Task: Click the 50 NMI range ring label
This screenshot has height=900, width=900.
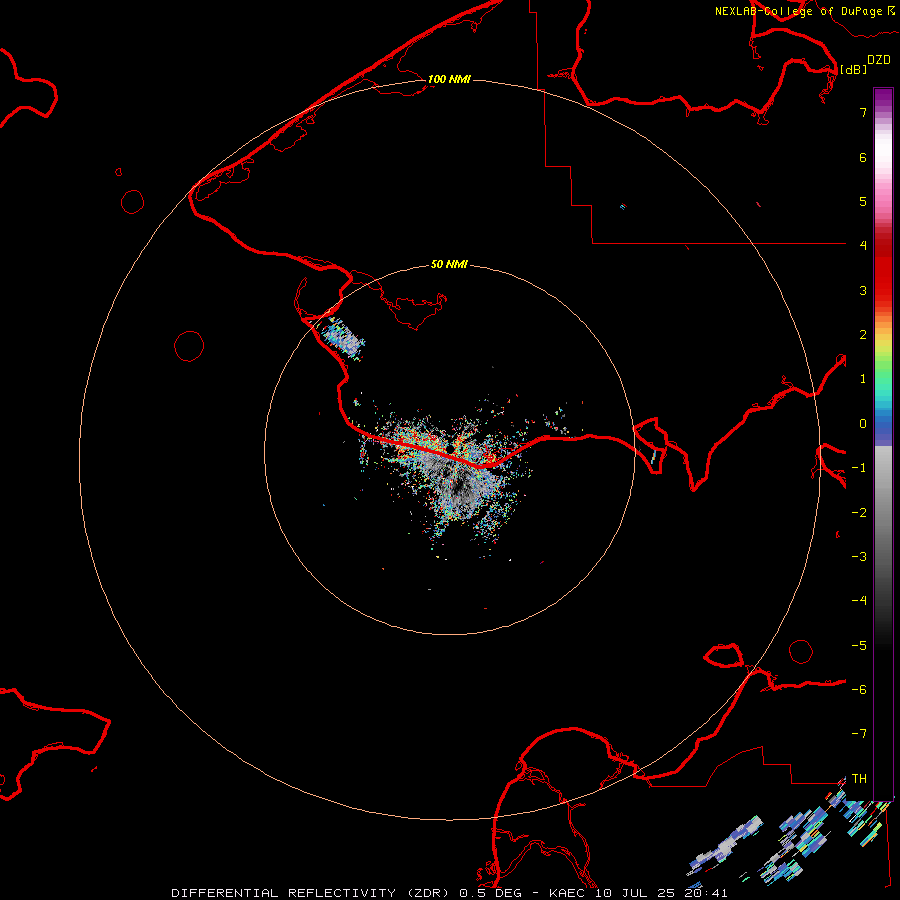Action: [449, 264]
